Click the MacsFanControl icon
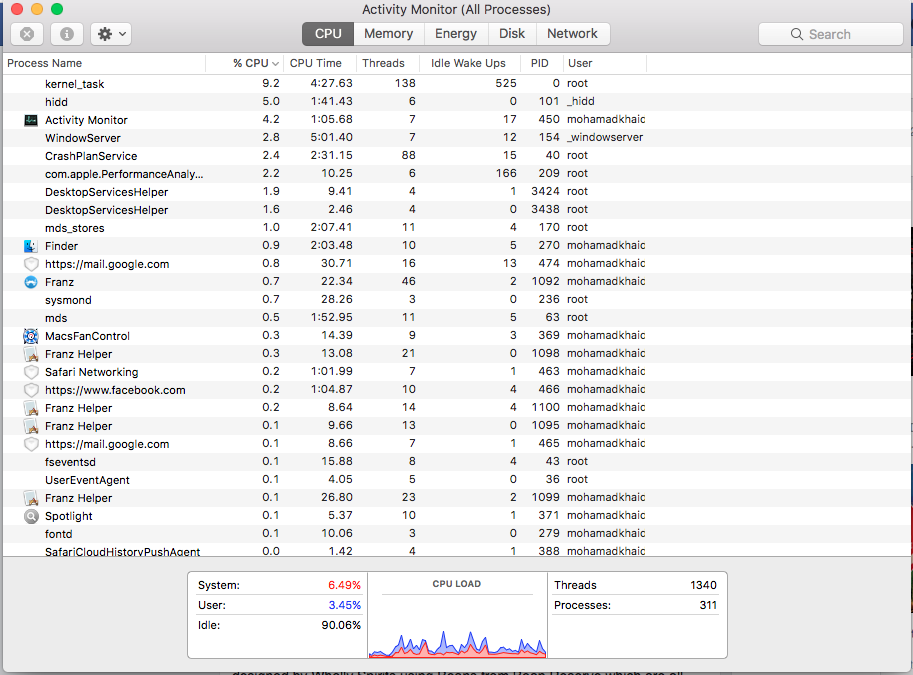 [x=31, y=336]
